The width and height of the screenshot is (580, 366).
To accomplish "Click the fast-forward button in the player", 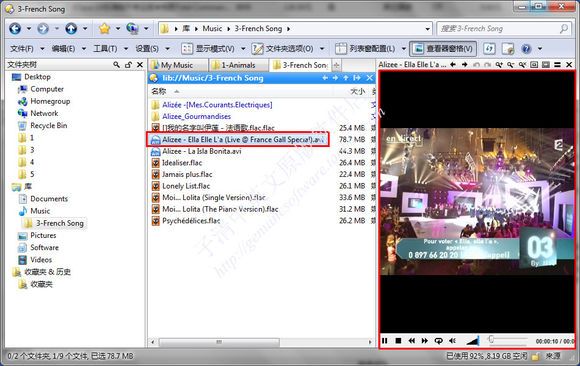I will pos(425,340).
